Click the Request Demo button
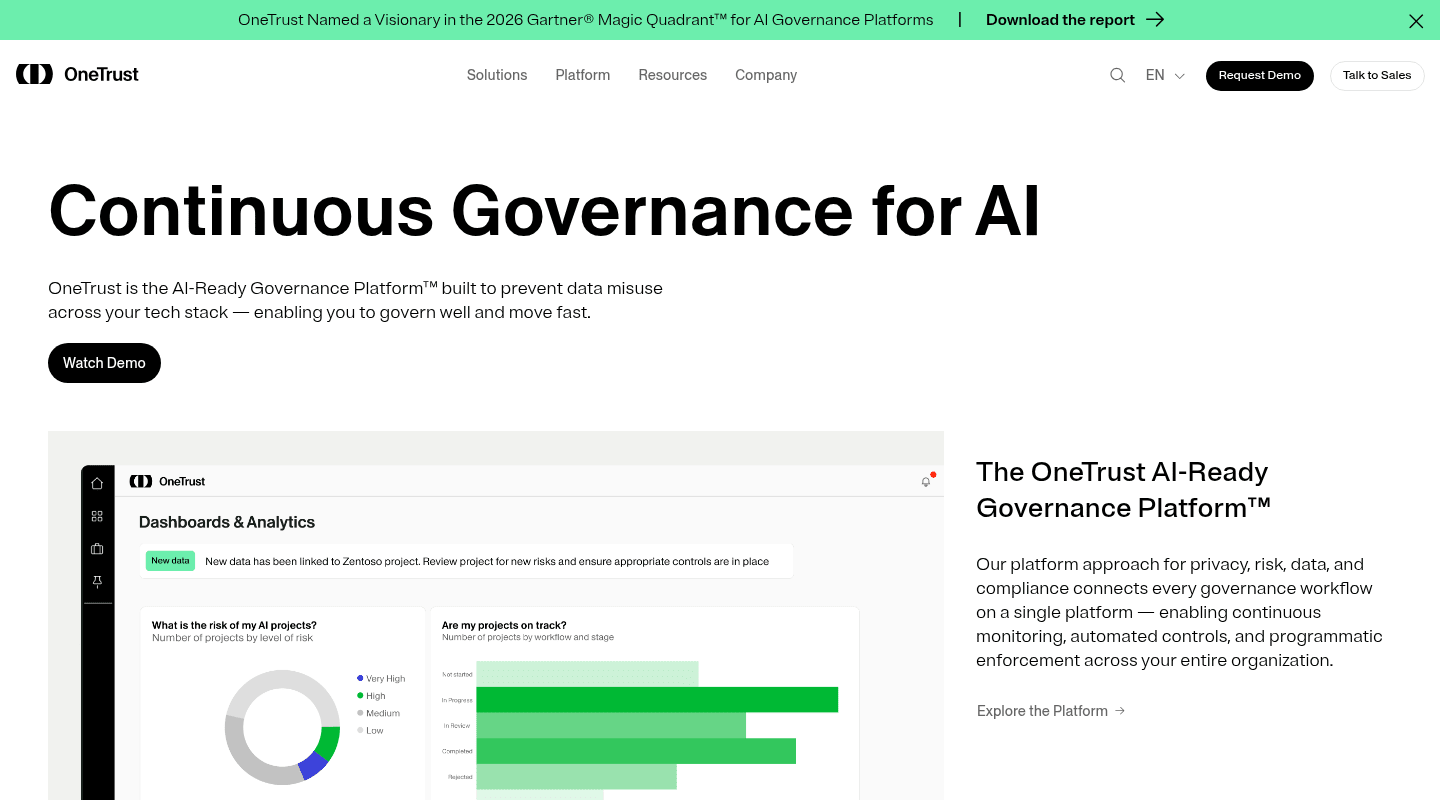 coord(1260,75)
